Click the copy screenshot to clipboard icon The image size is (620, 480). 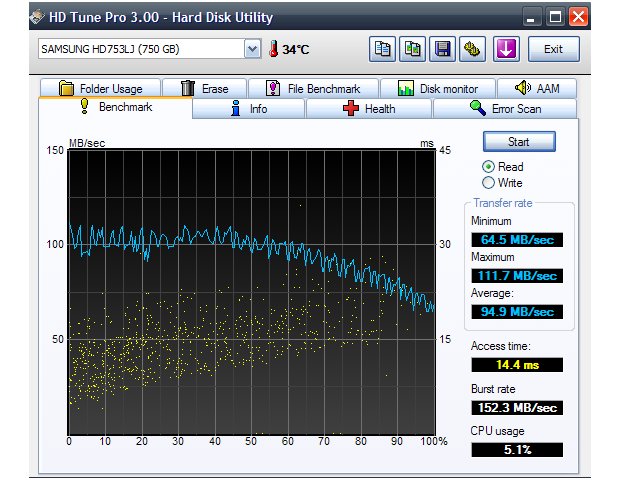point(412,49)
